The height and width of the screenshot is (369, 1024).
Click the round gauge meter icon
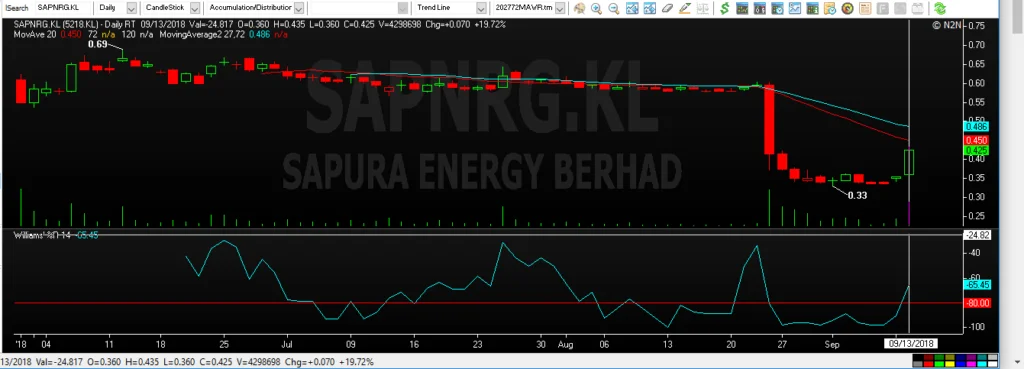tap(848, 8)
